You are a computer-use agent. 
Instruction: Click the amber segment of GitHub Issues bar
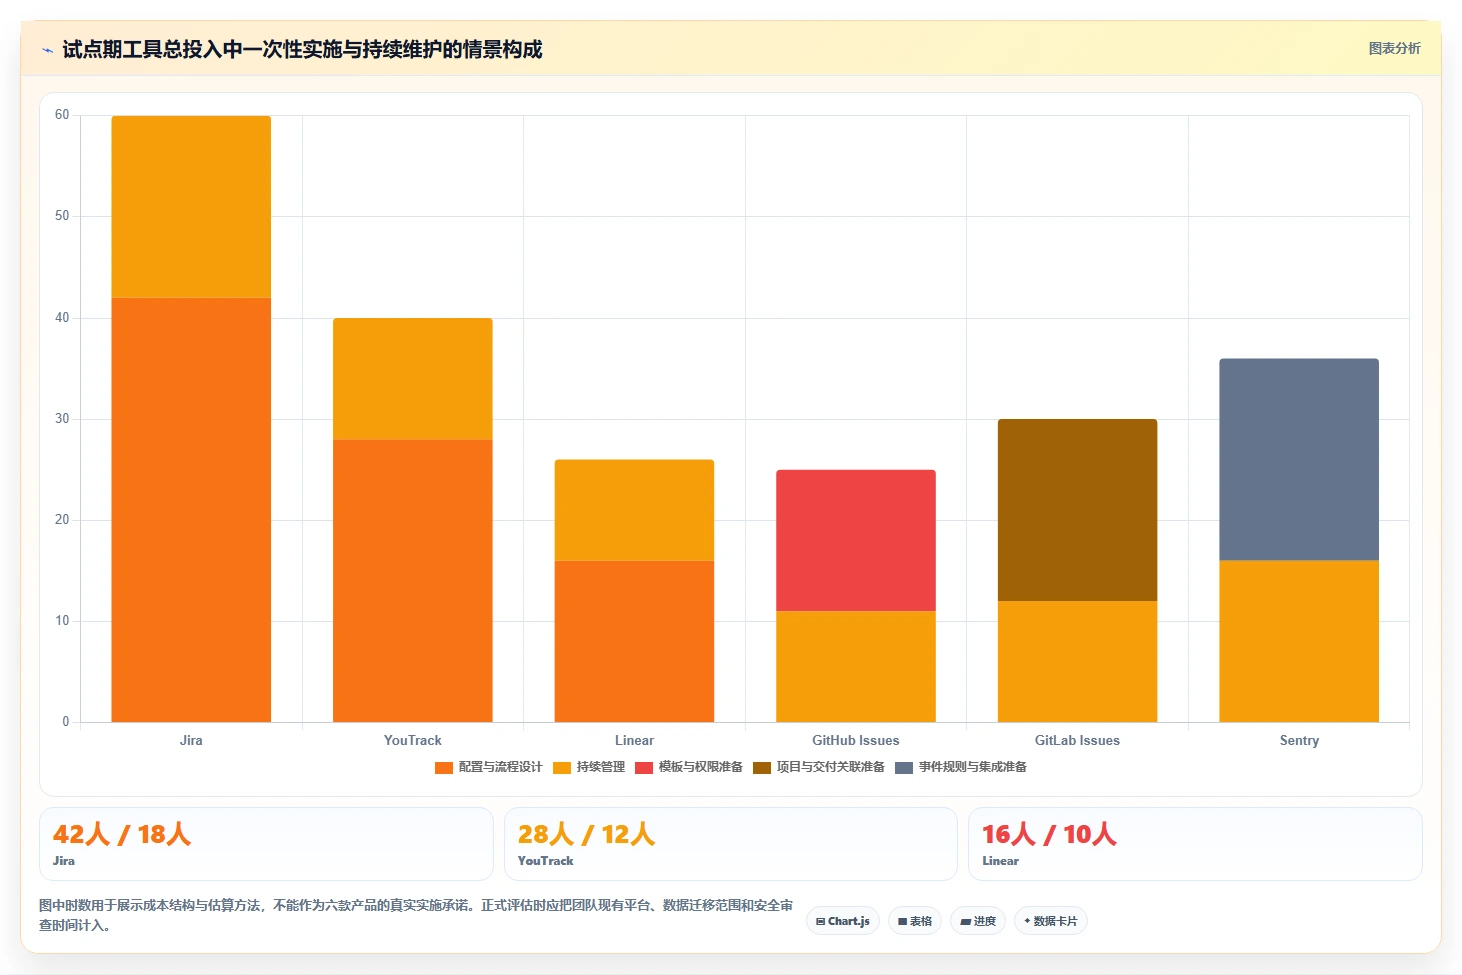(x=856, y=666)
